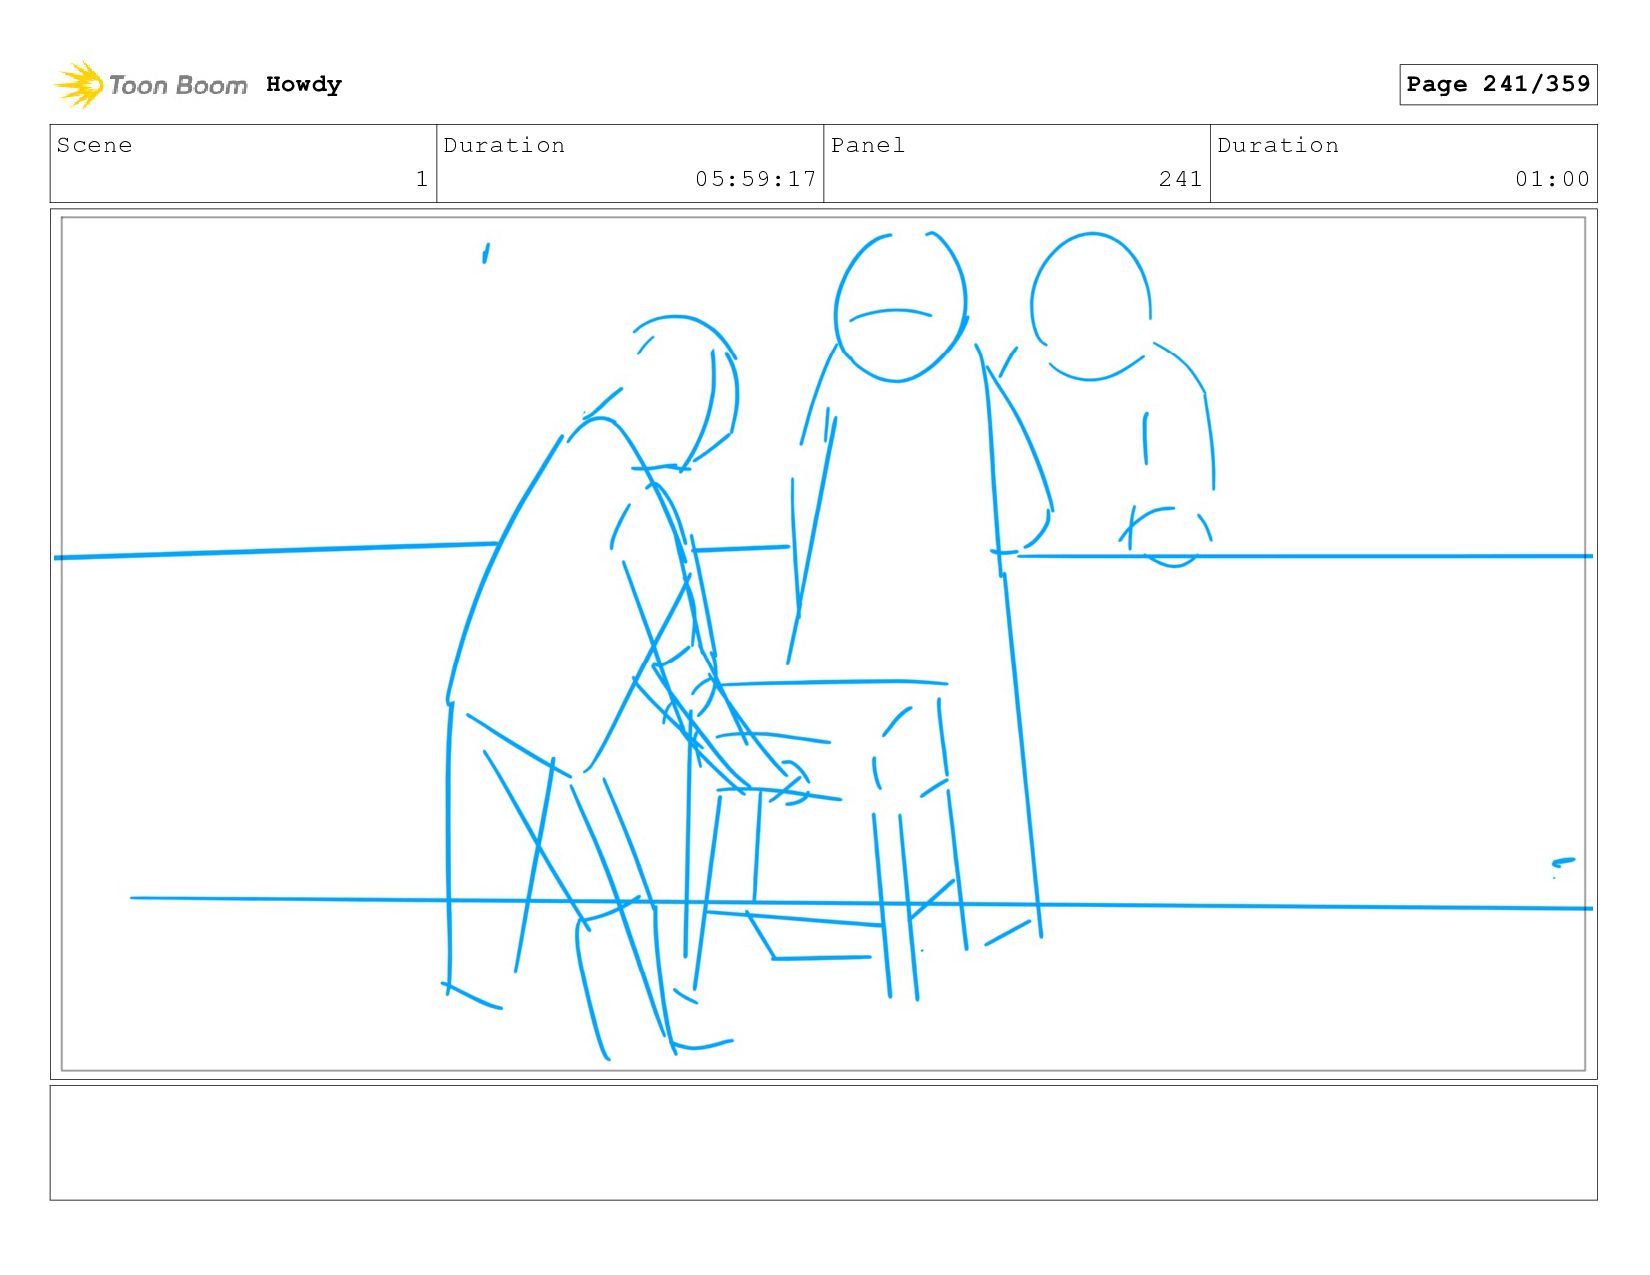The image size is (1650, 1275).
Task: Click the Toon Boom logo icon
Action: 79,84
